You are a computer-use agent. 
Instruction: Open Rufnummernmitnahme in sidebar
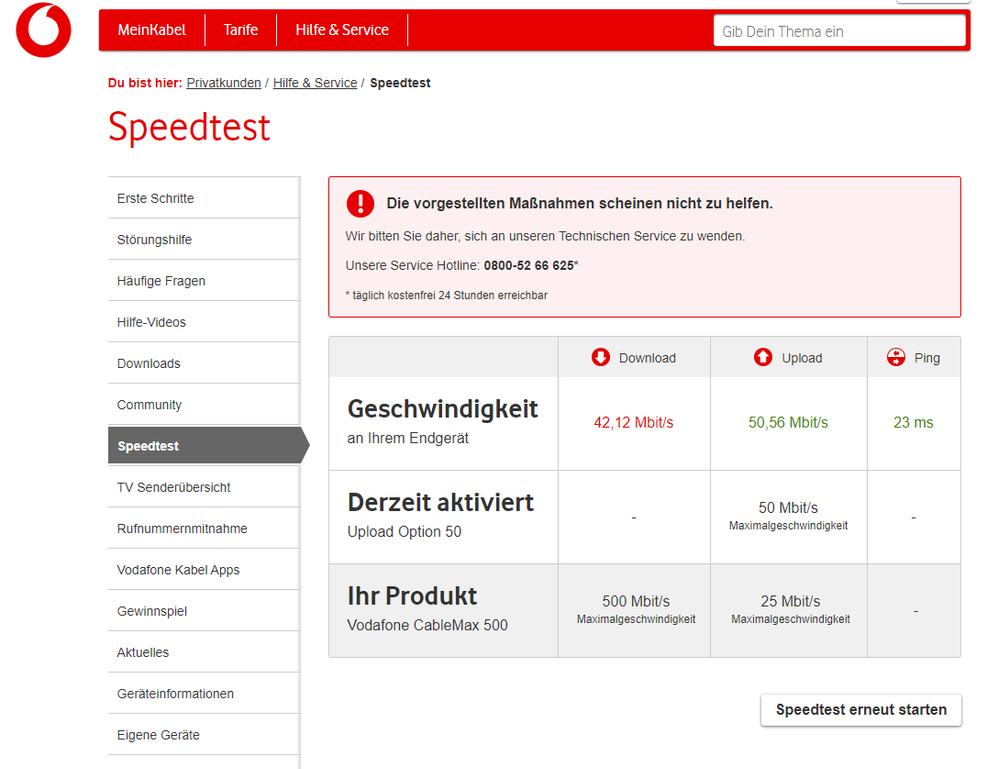(x=204, y=528)
